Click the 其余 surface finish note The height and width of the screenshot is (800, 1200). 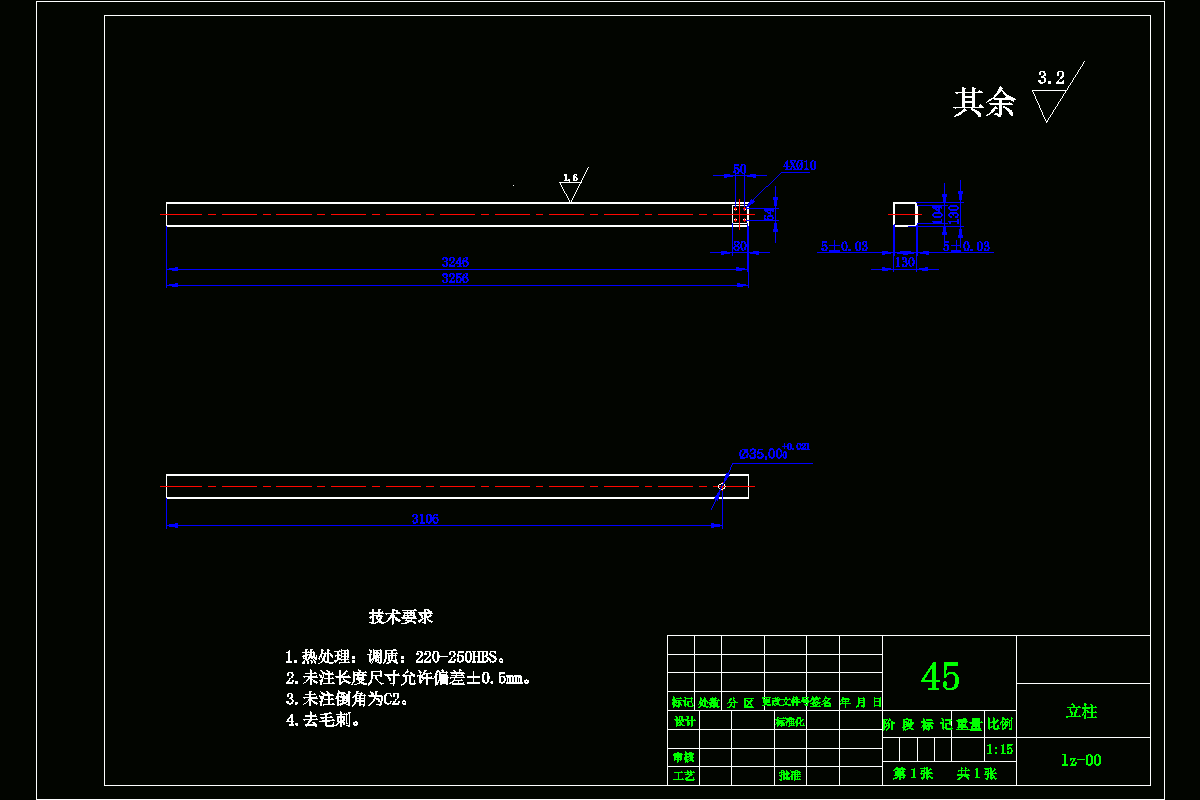coord(984,102)
